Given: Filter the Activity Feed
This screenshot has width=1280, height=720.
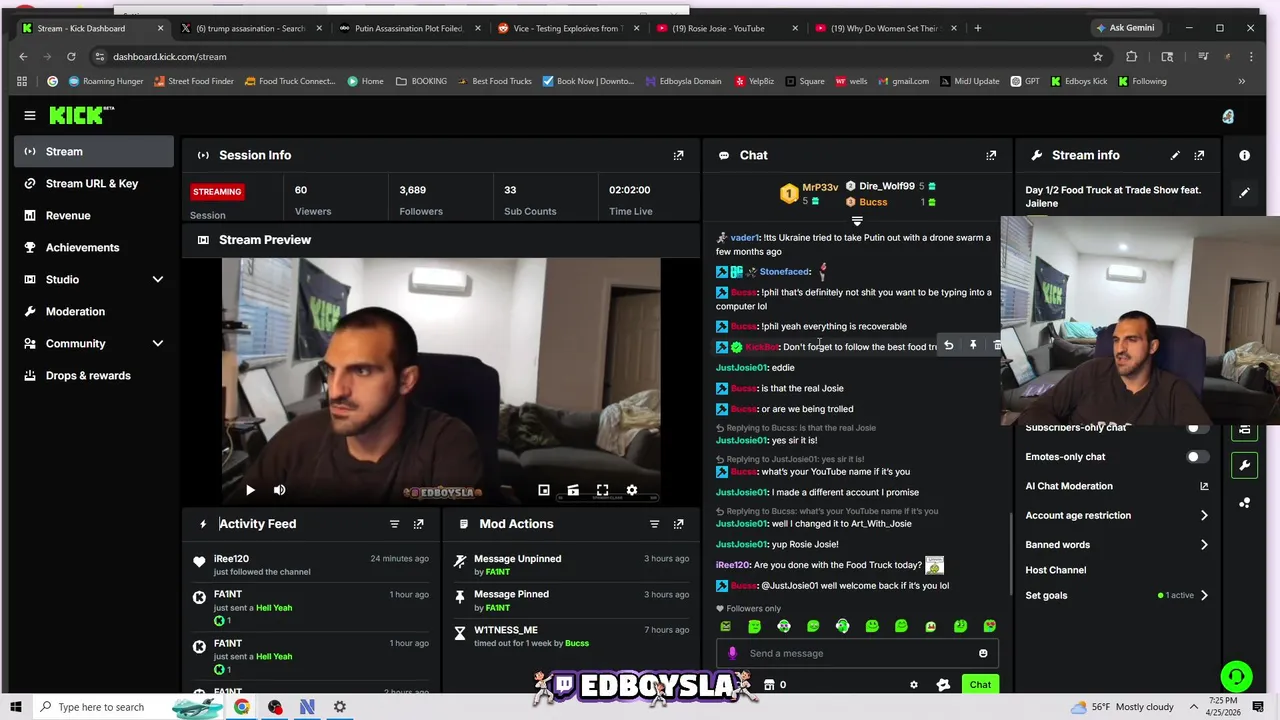Looking at the screenshot, I should tap(394, 524).
